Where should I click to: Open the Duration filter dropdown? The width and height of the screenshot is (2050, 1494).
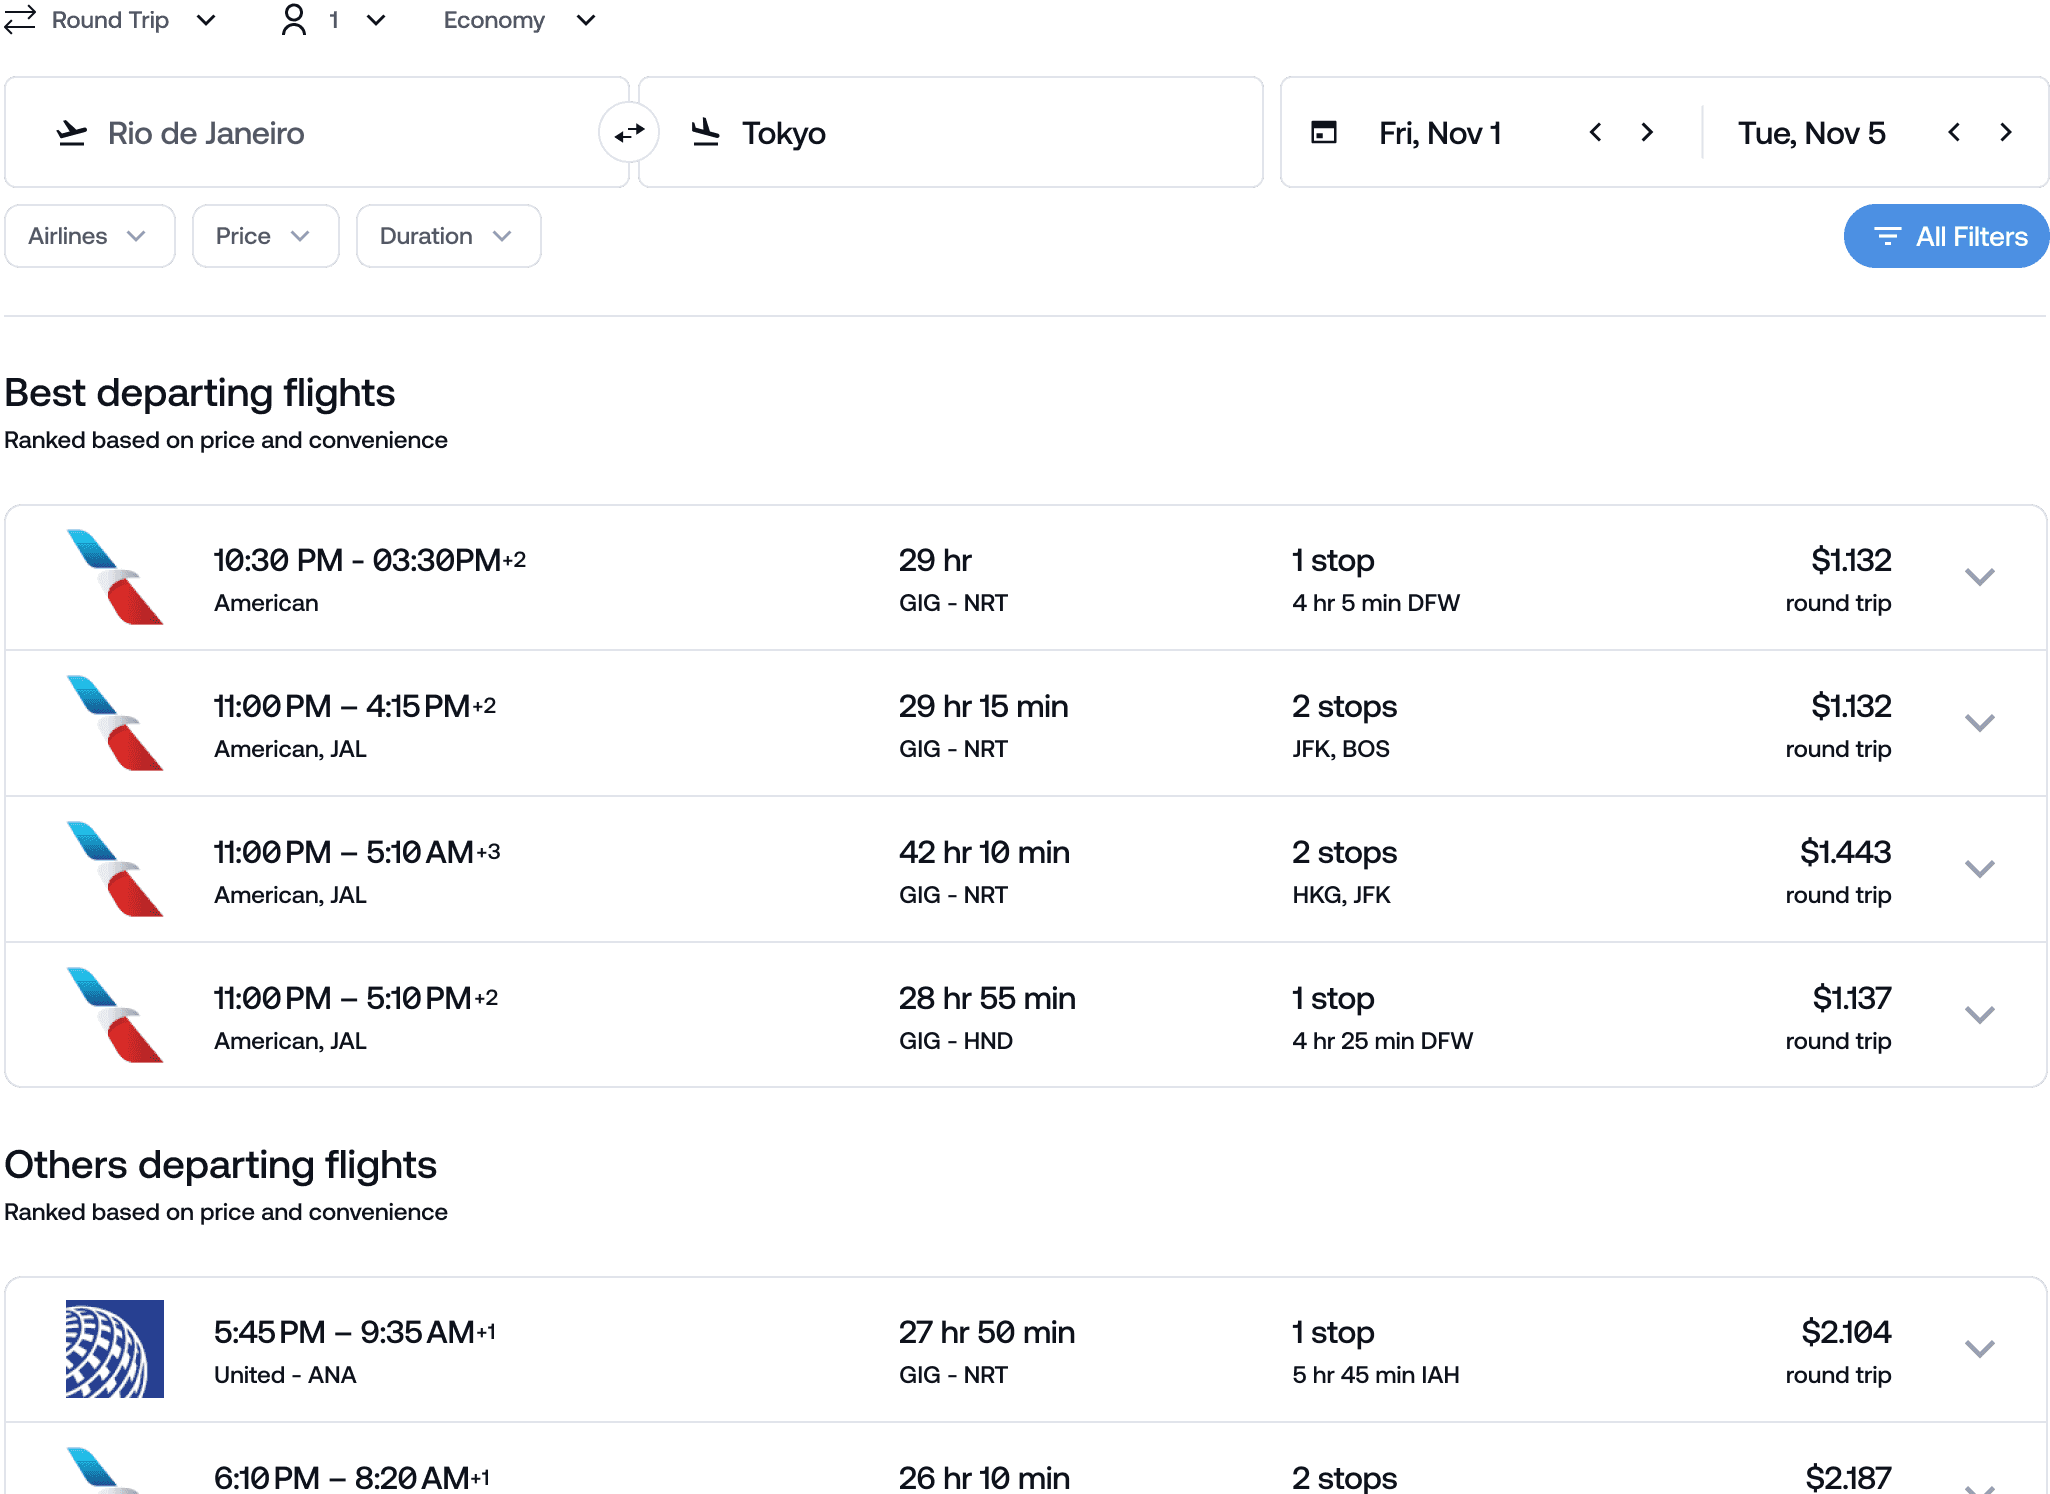point(448,236)
